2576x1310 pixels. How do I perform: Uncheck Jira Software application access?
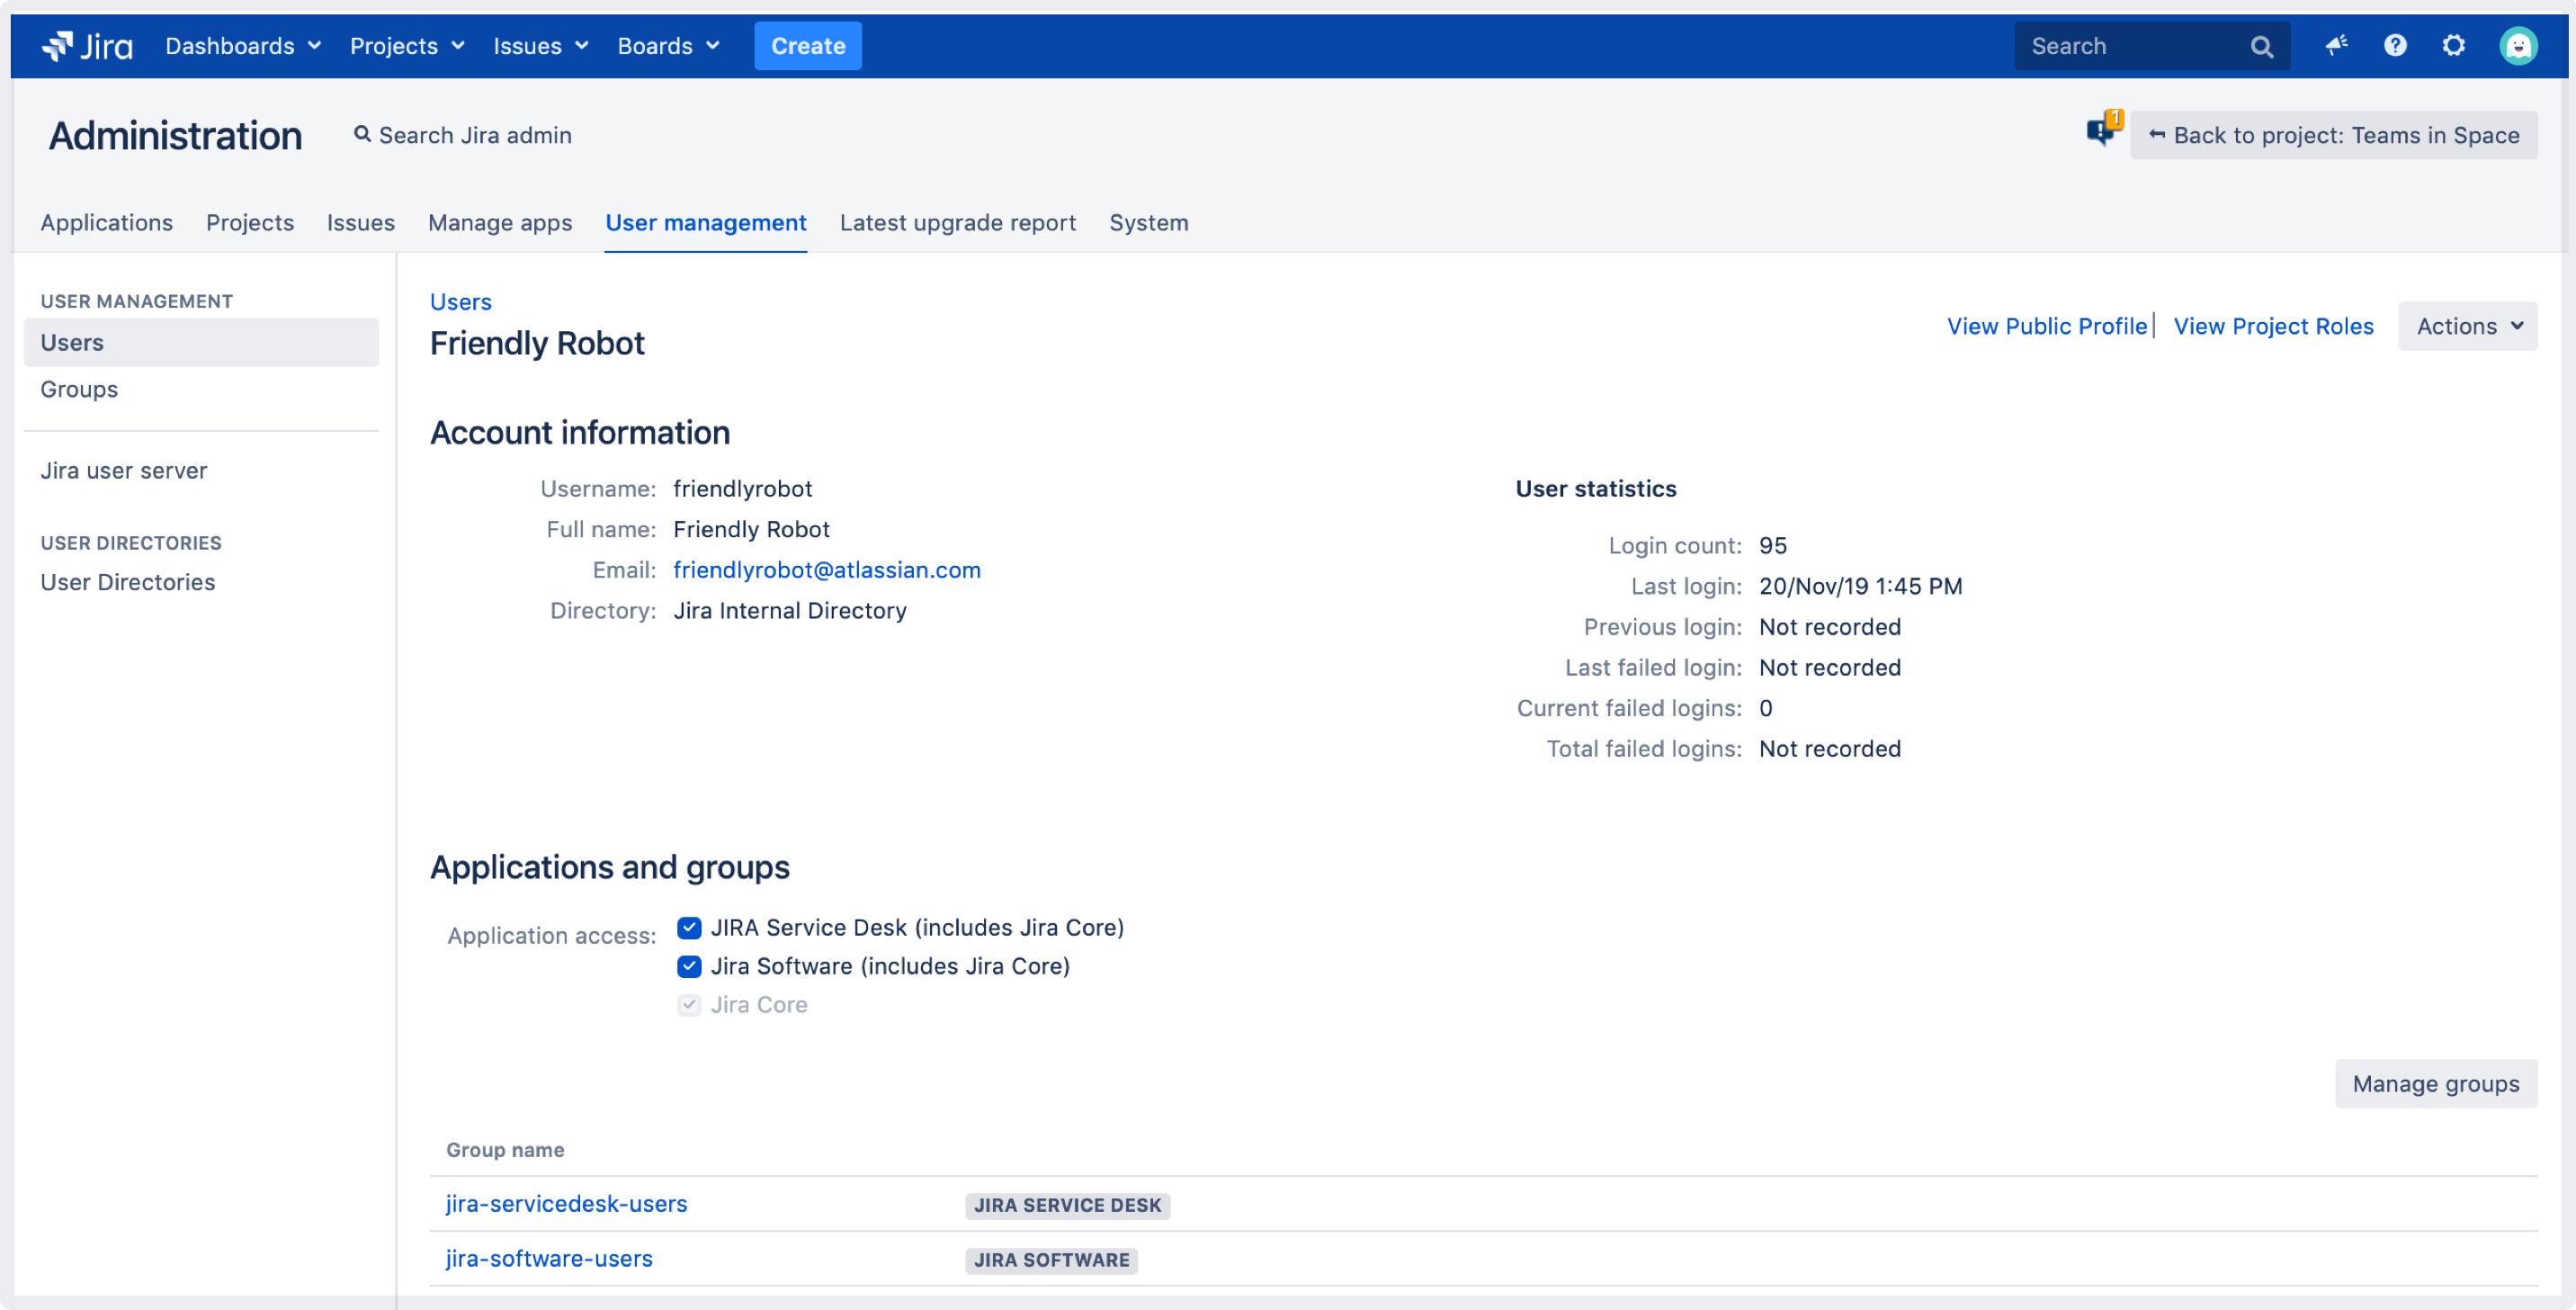coord(689,966)
